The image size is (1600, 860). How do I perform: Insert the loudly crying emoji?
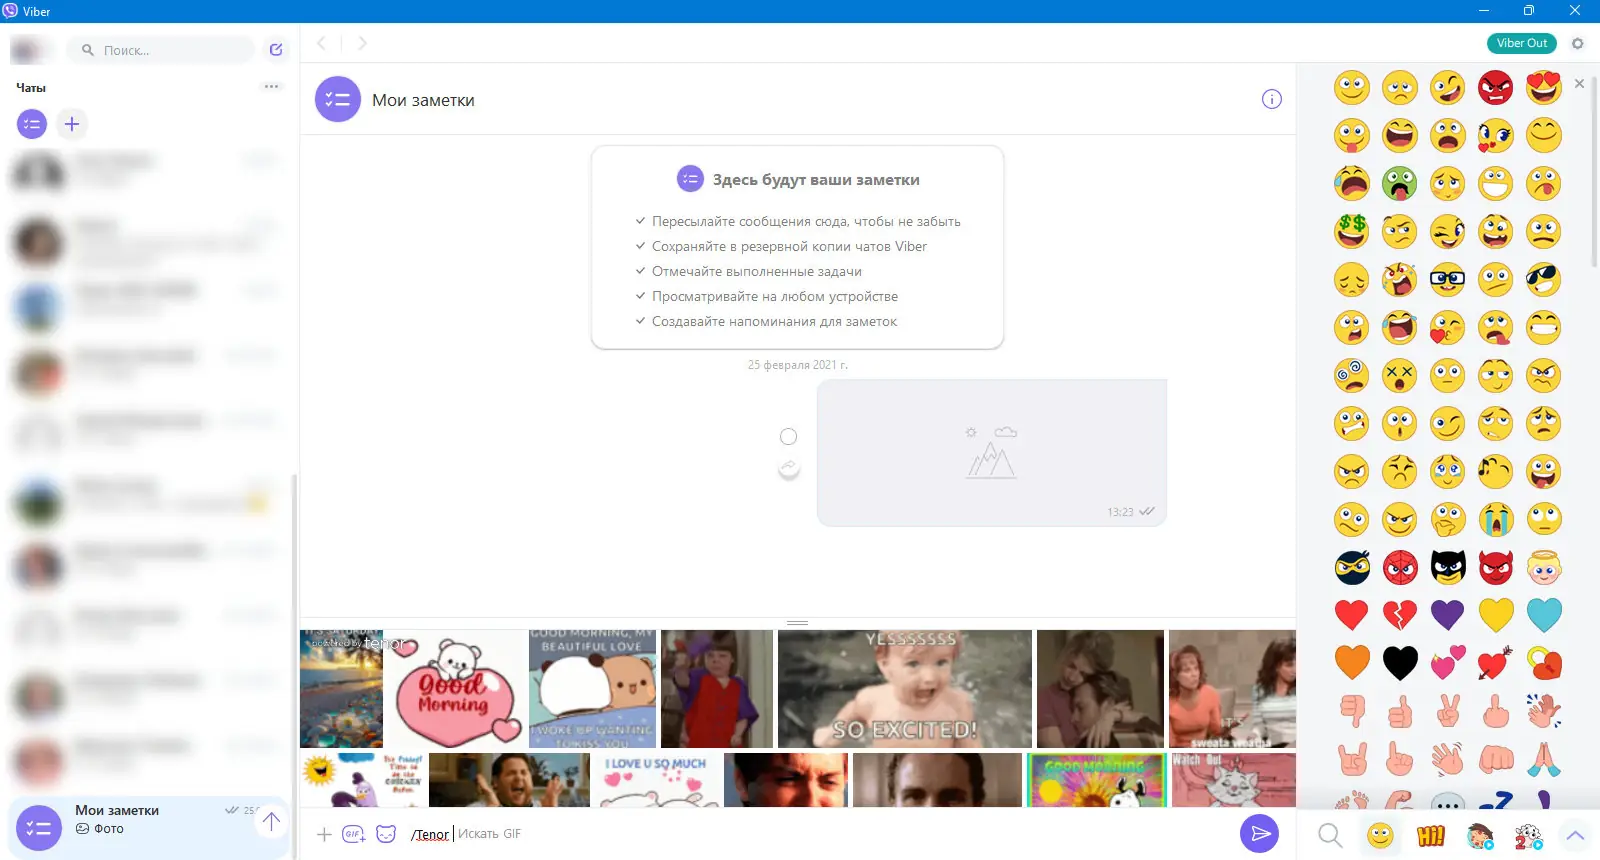(1496, 520)
